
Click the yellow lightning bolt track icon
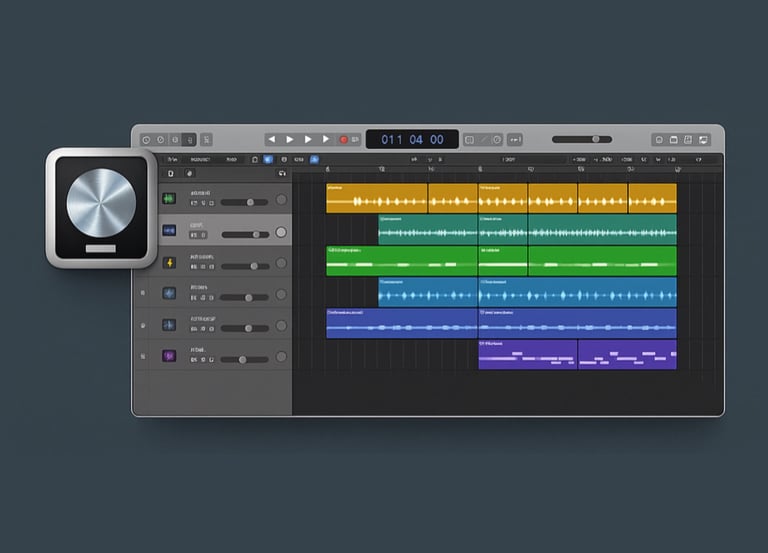click(x=169, y=263)
